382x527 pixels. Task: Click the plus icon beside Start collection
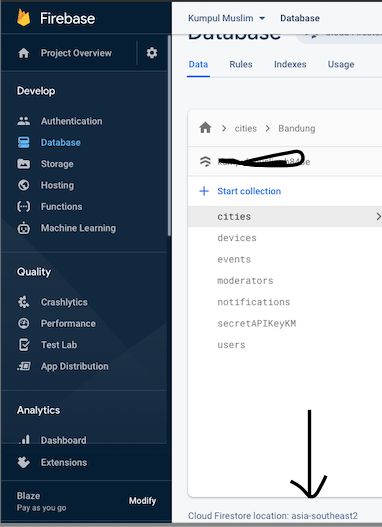pos(204,191)
